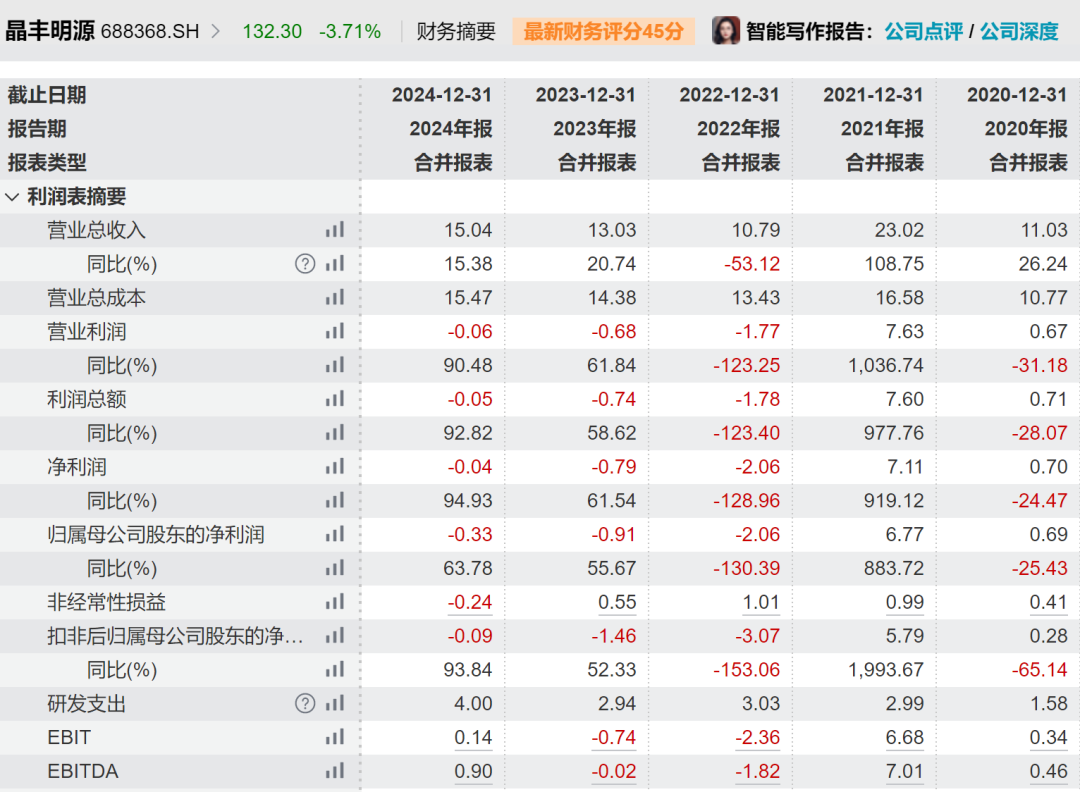The image size is (1080, 792).
Task: Click 2021 营业总收入 value 23.02
Action: click(x=900, y=230)
